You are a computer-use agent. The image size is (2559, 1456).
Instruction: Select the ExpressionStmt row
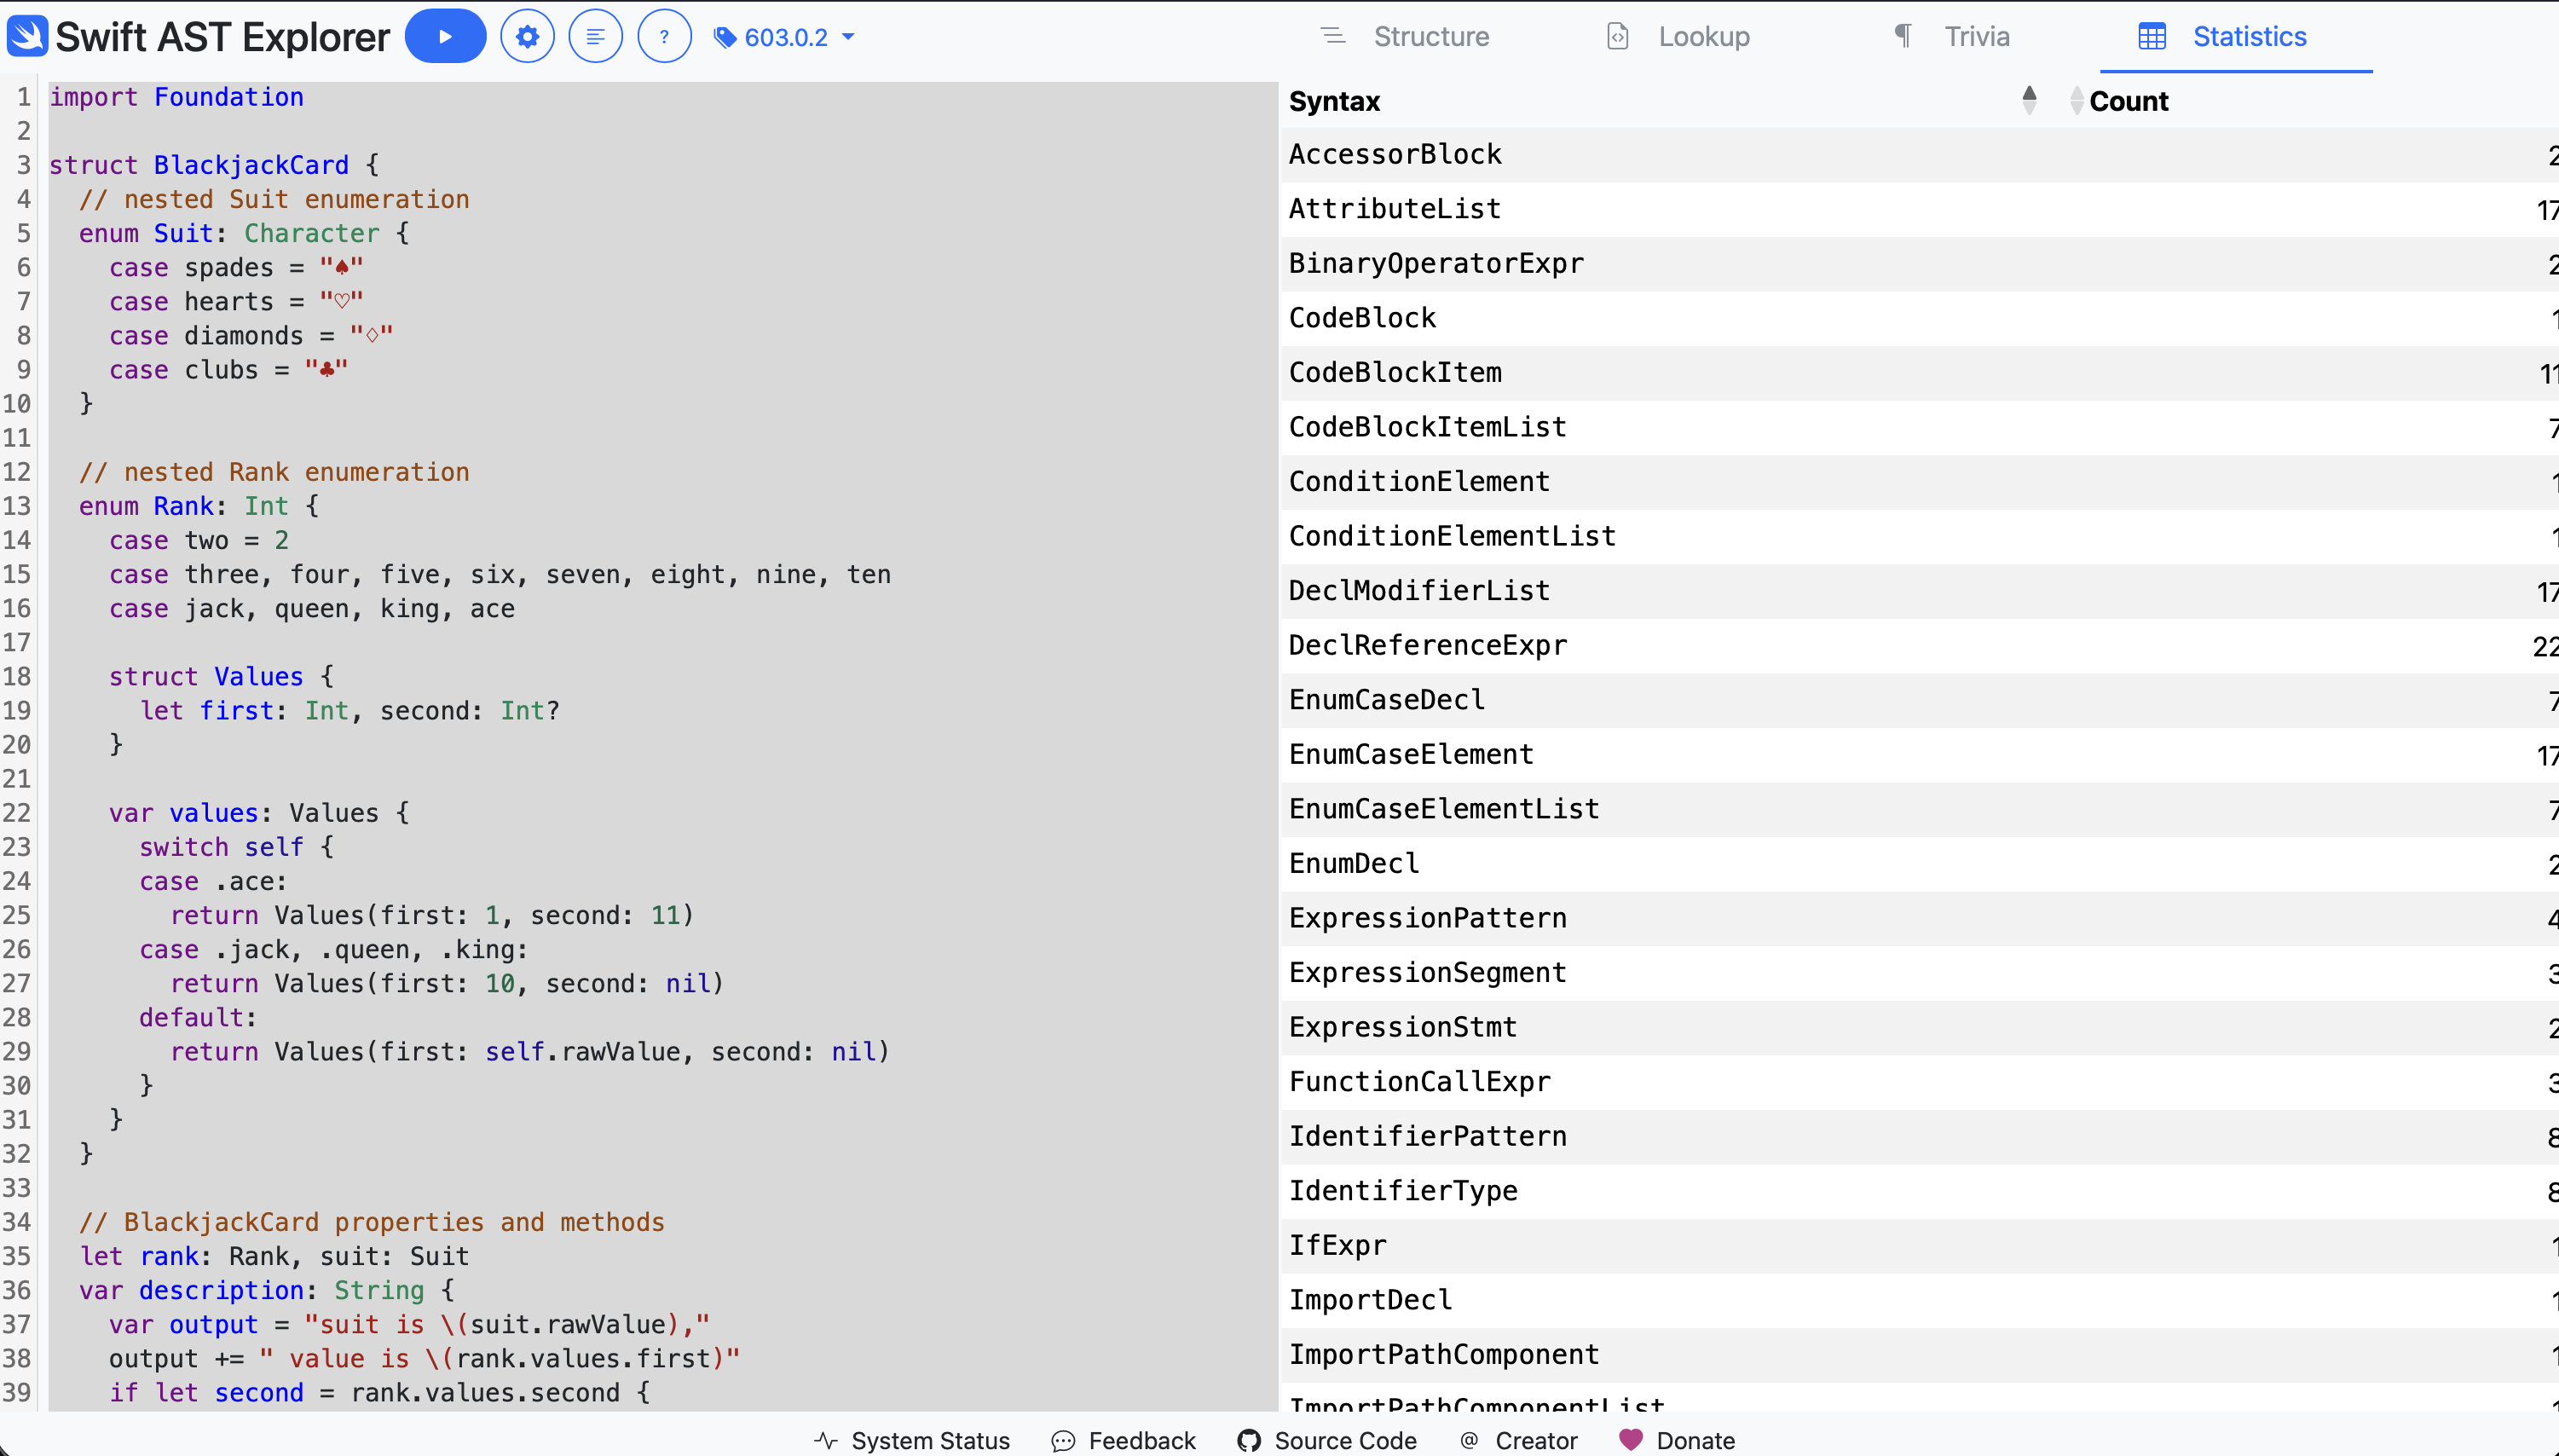pyautogui.click(x=1920, y=1027)
